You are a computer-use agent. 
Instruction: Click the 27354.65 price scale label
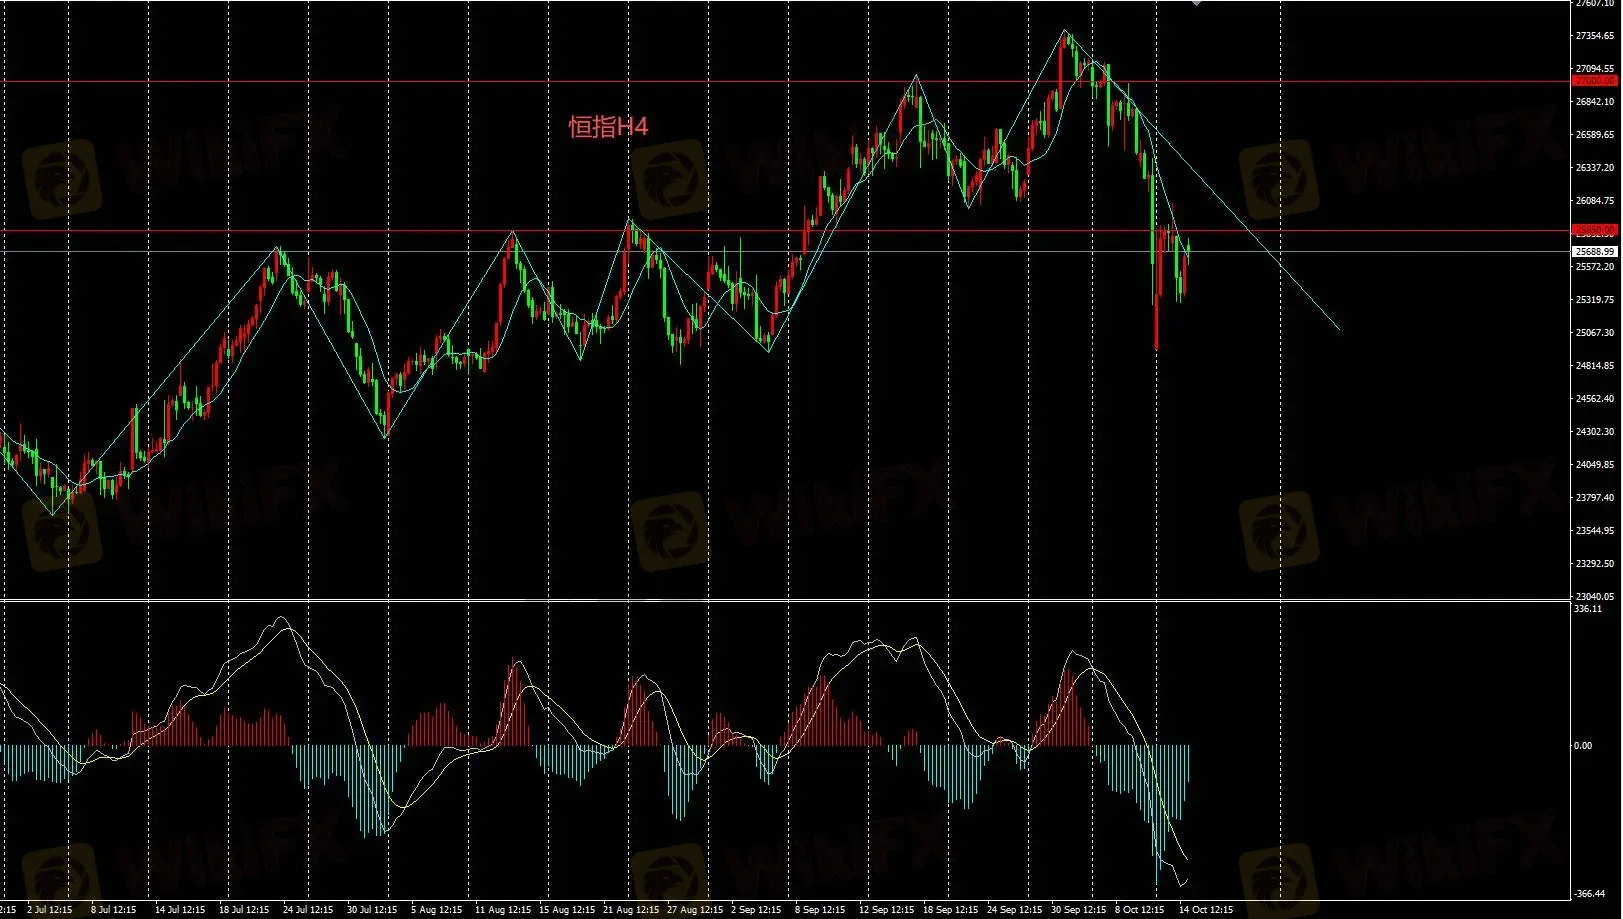[x=1594, y=36]
